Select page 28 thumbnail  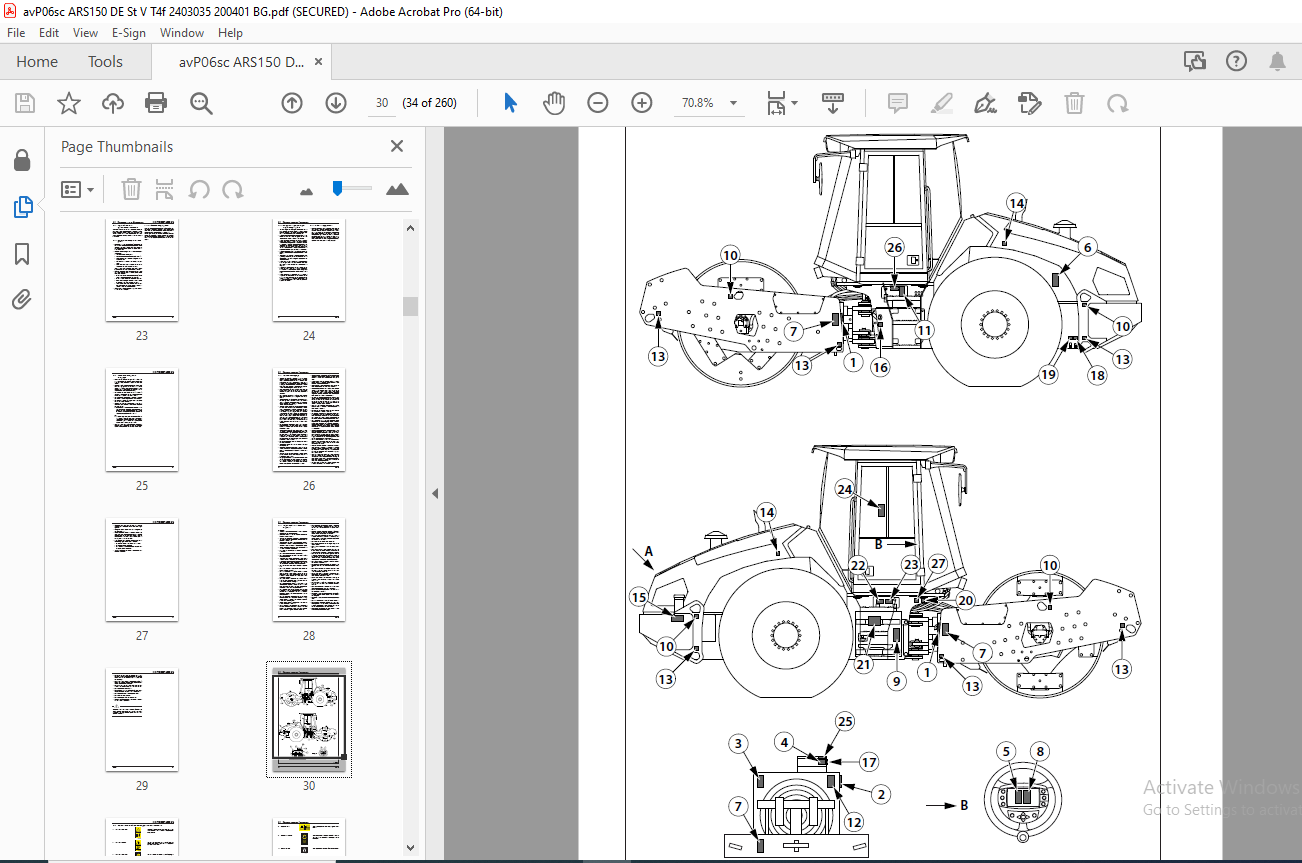tap(309, 569)
